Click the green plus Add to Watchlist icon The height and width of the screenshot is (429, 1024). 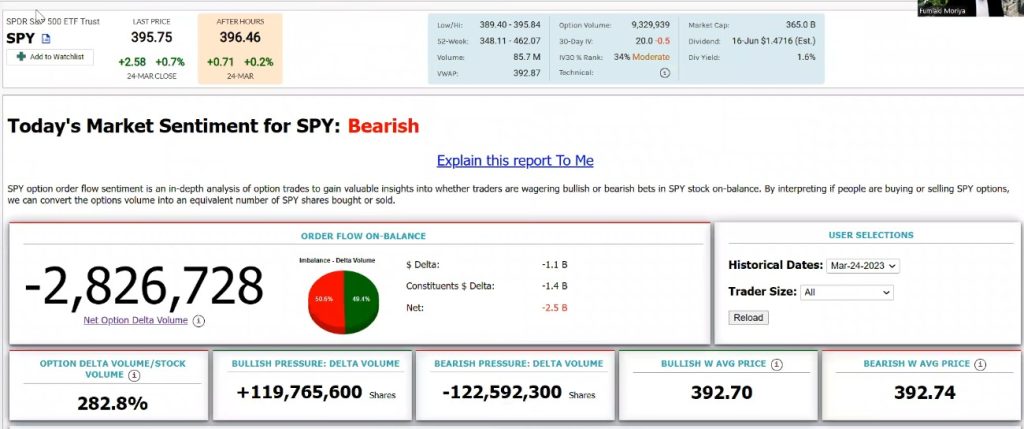click(x=22, y=57)
